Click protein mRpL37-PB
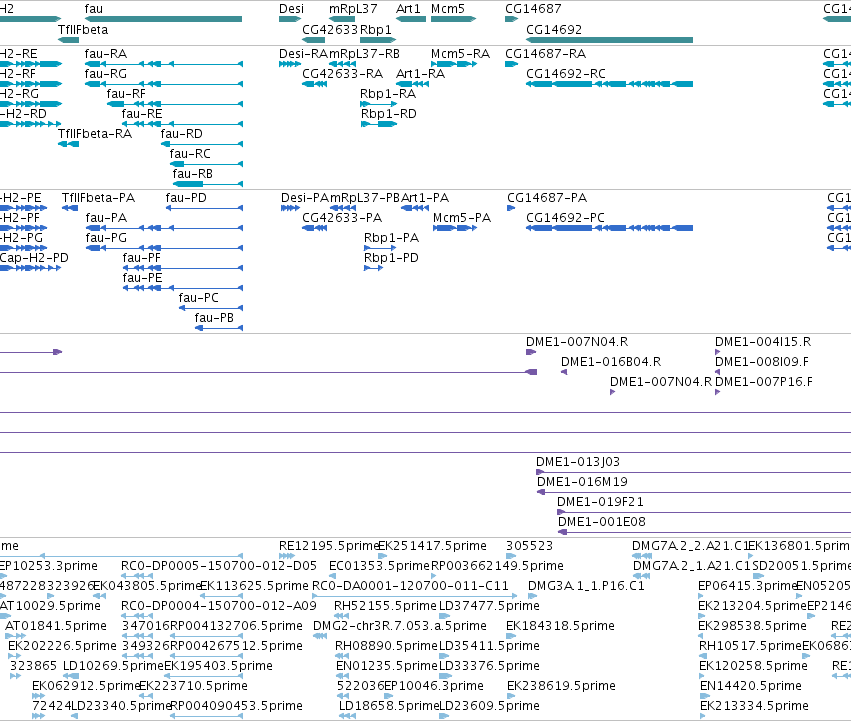Viewport: 851px width, 721px height. pyautogui.click(x=365, y=198)
